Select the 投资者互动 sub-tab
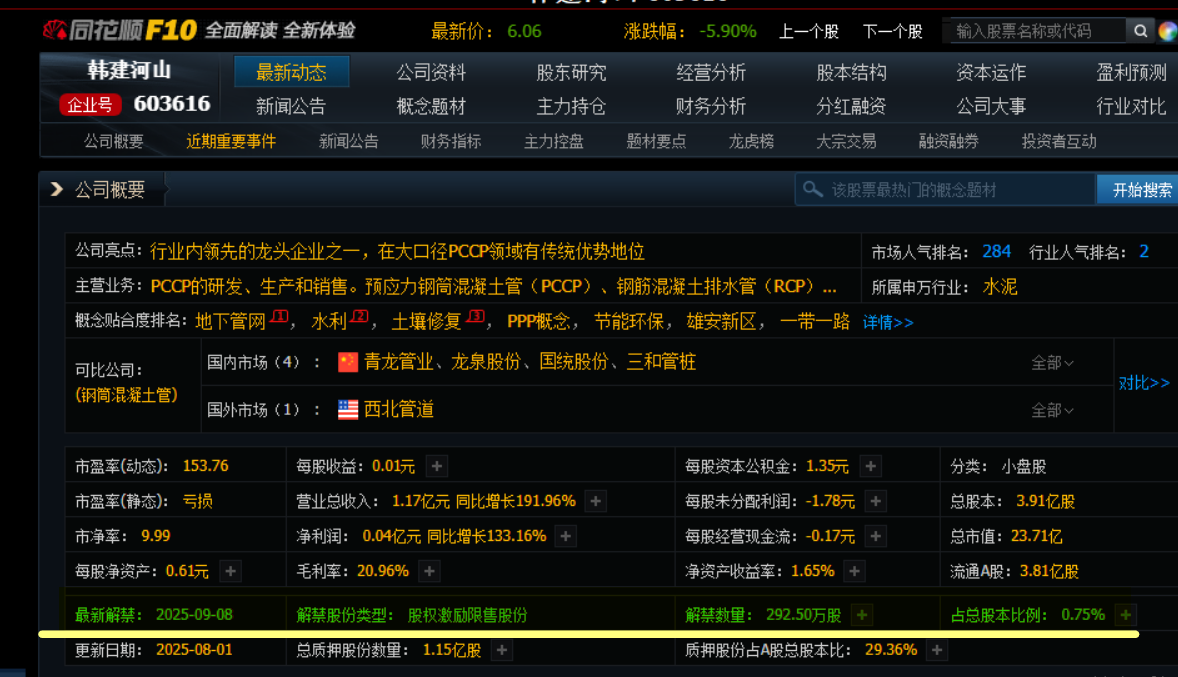 click(x=1059, y=141)
